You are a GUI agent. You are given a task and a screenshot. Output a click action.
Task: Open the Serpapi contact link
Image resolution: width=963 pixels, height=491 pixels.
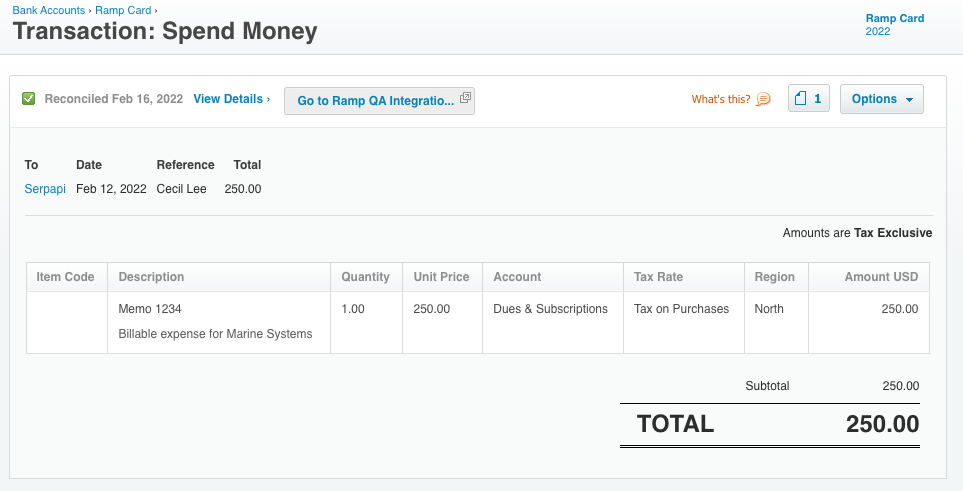[x=45, y=189]
